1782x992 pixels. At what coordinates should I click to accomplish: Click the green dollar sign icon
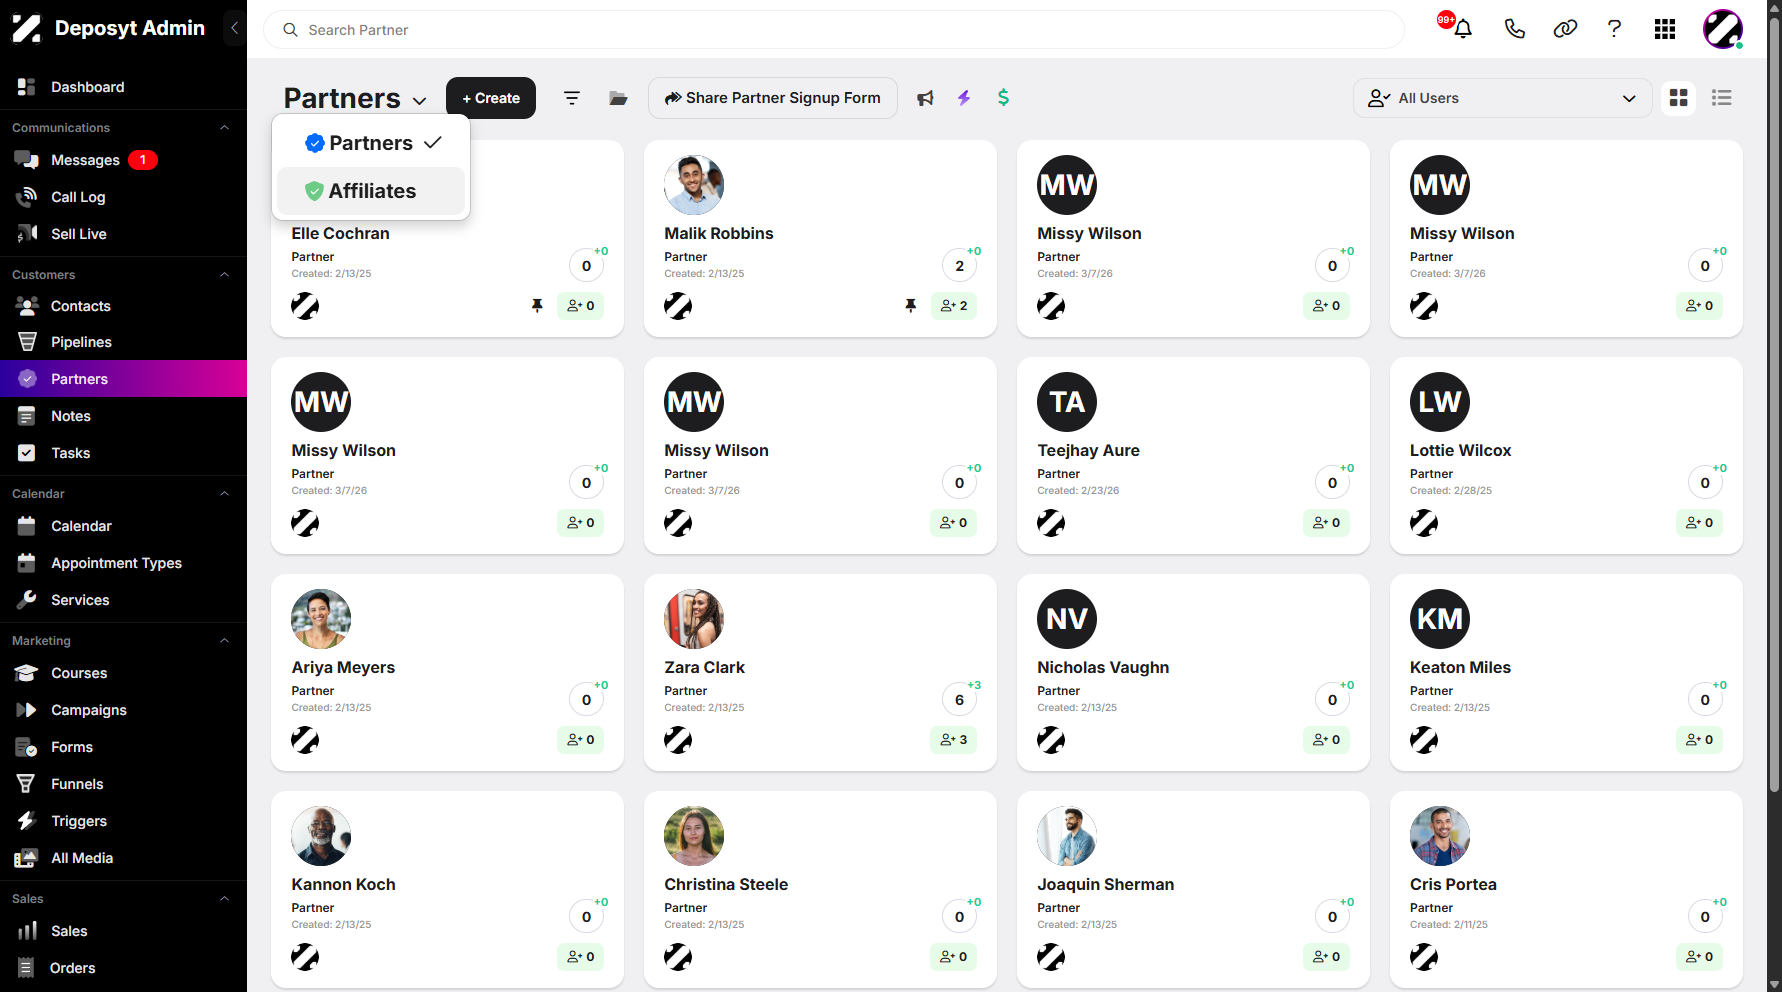coord(1003,98)
